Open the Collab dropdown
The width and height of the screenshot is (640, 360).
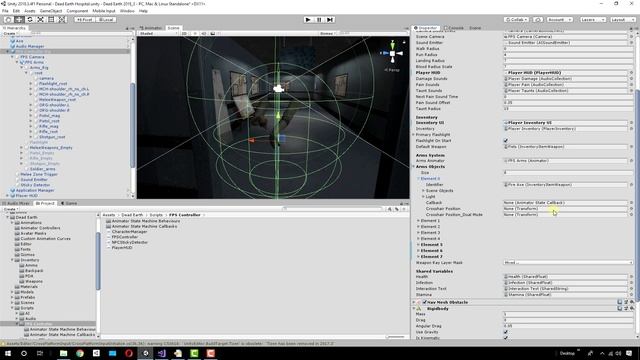[516, 20]
